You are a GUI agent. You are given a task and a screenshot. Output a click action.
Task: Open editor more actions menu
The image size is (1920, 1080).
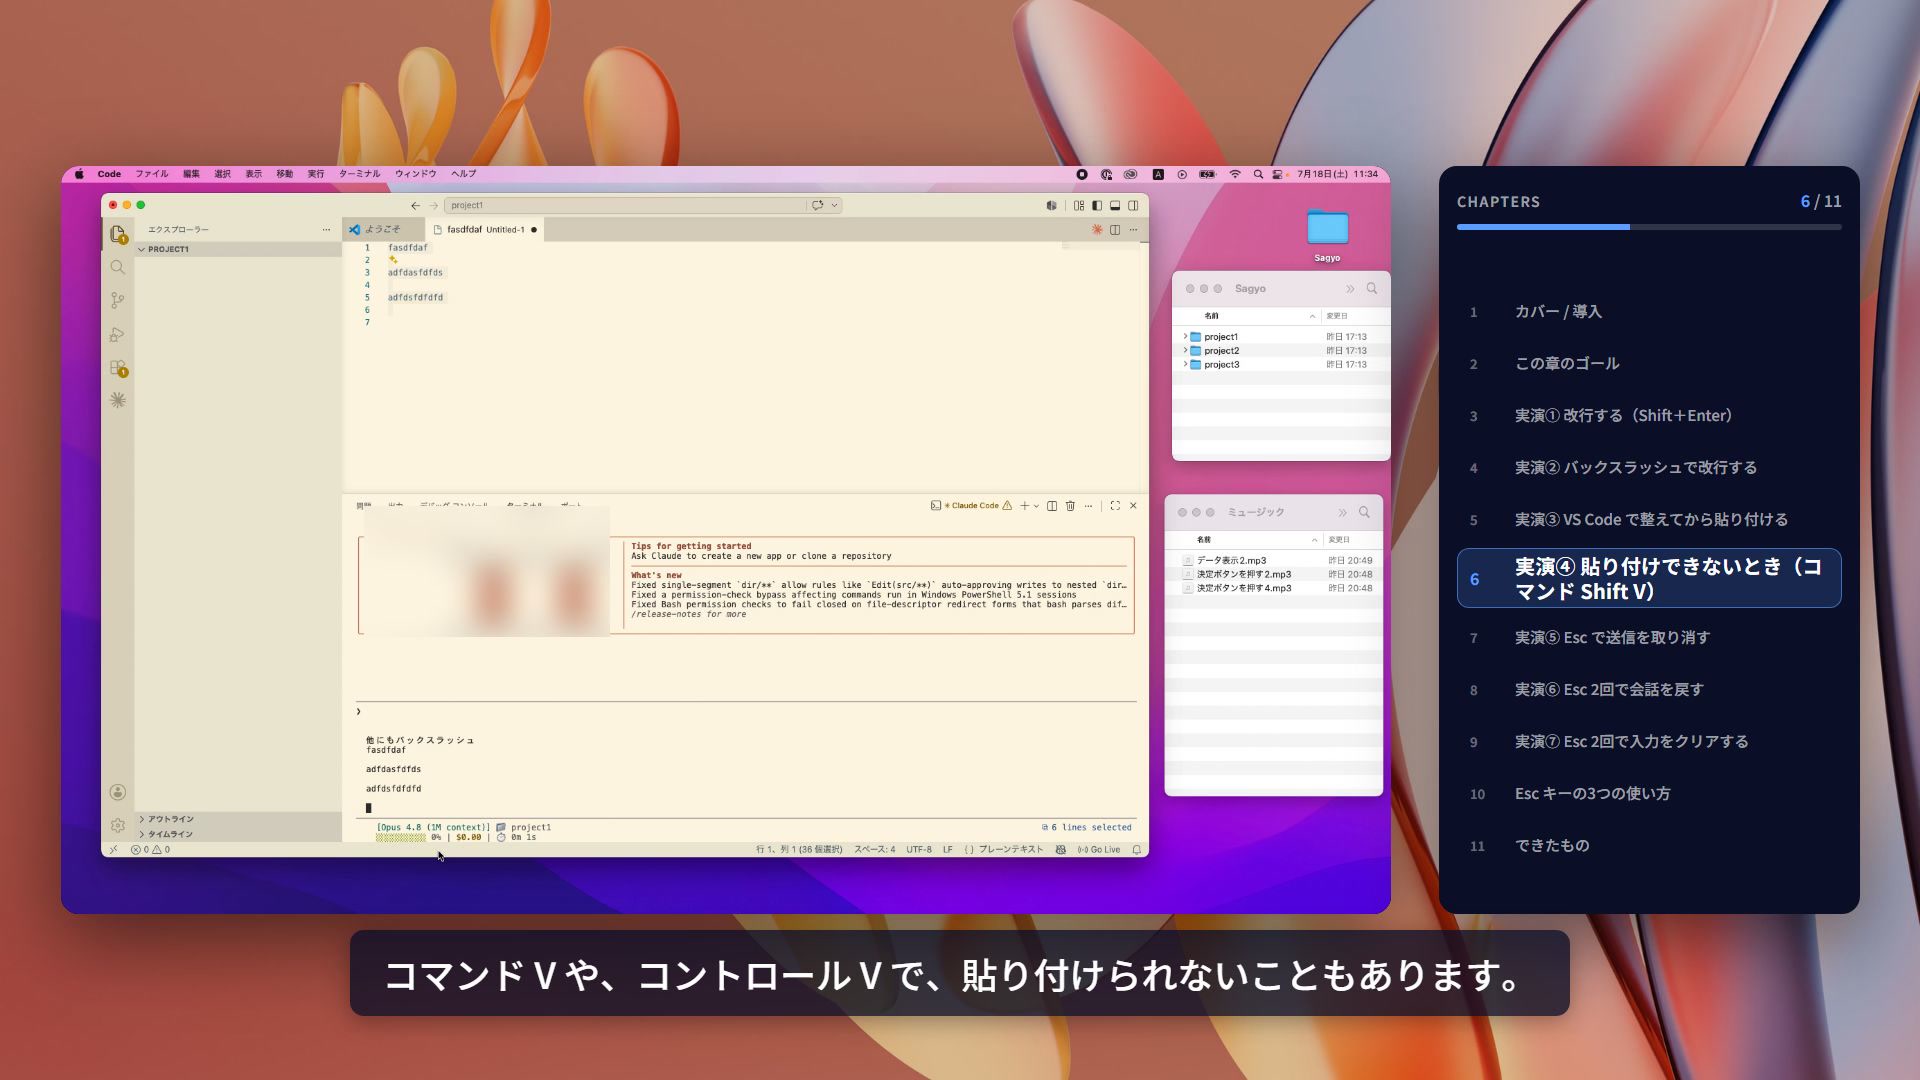pyautogui.click(x=1133, y=229)
